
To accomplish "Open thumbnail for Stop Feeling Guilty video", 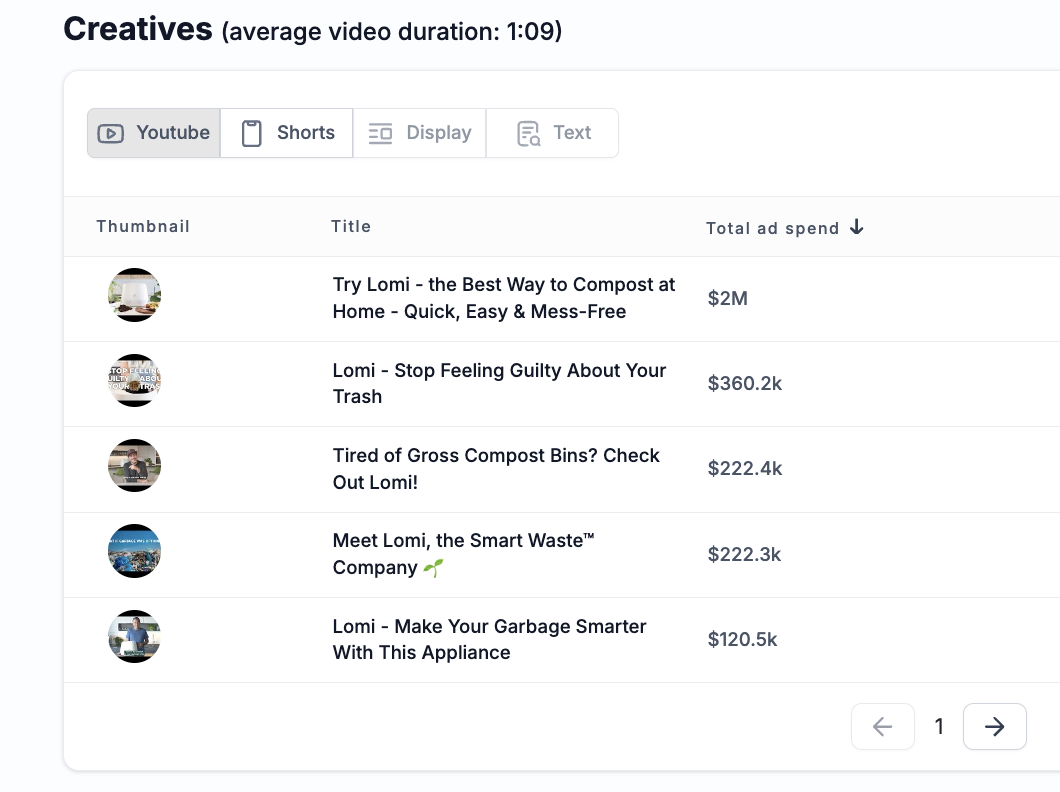I will 135,380.
